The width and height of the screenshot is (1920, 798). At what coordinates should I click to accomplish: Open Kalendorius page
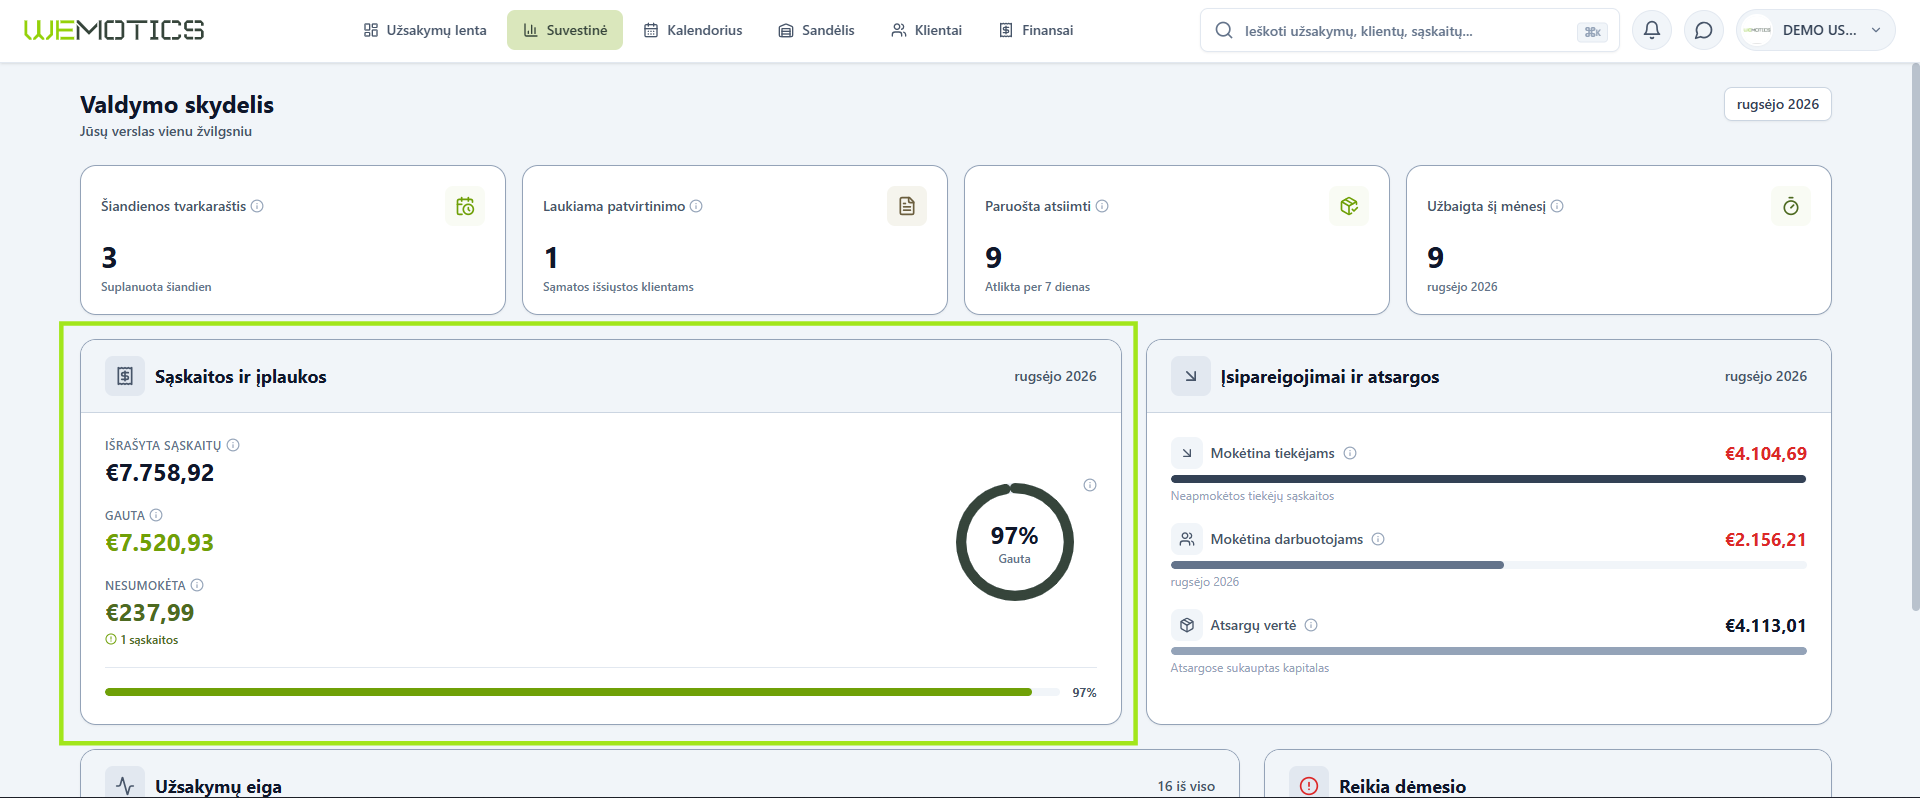tap(693, 30)
